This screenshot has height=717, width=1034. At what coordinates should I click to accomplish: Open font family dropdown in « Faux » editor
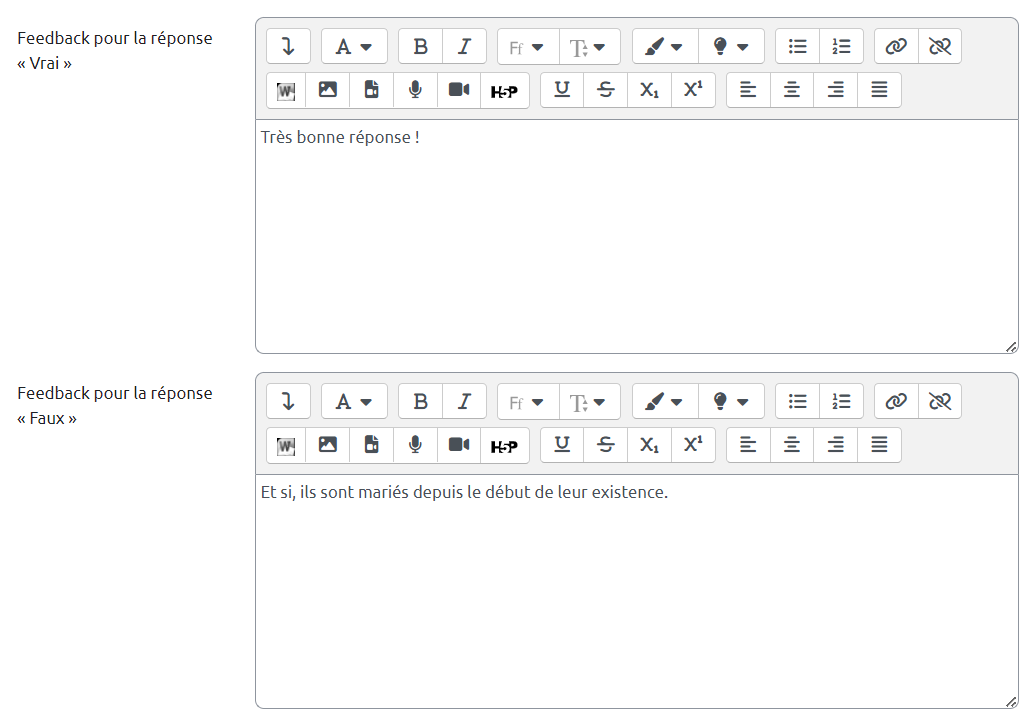[527, 402]
